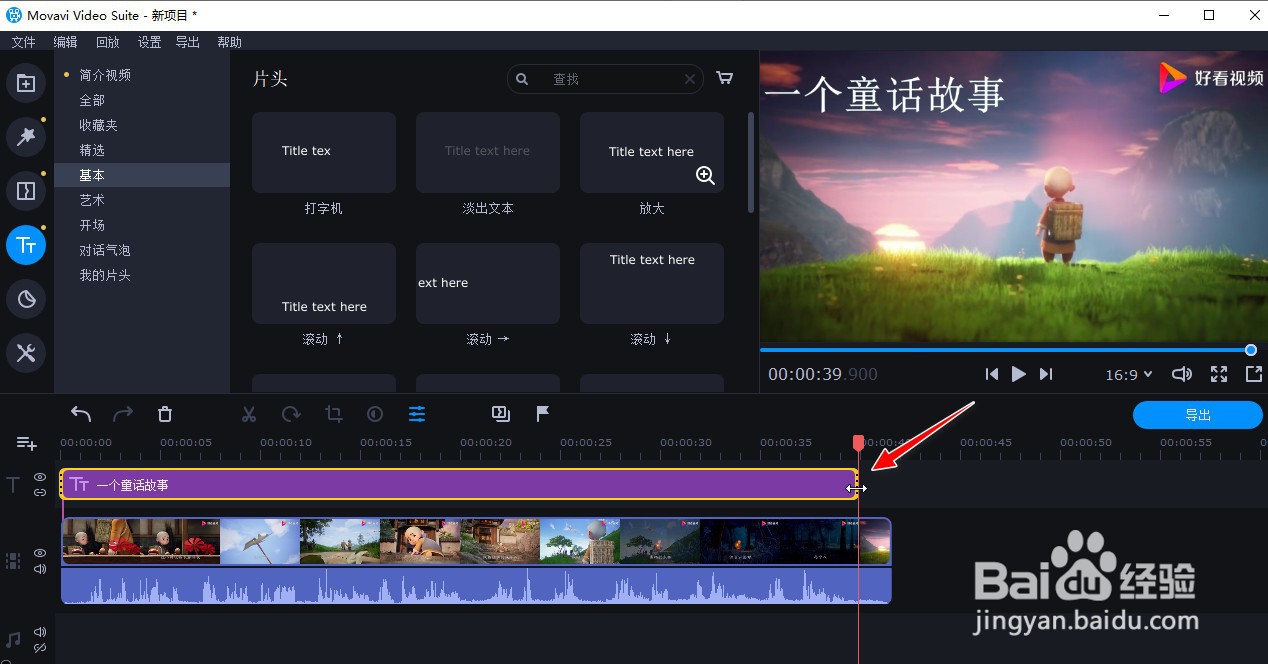Choose the 滚动 ↓ title thumbnail
This screenshot has height=664, width=1268.
tap(652, 283)
